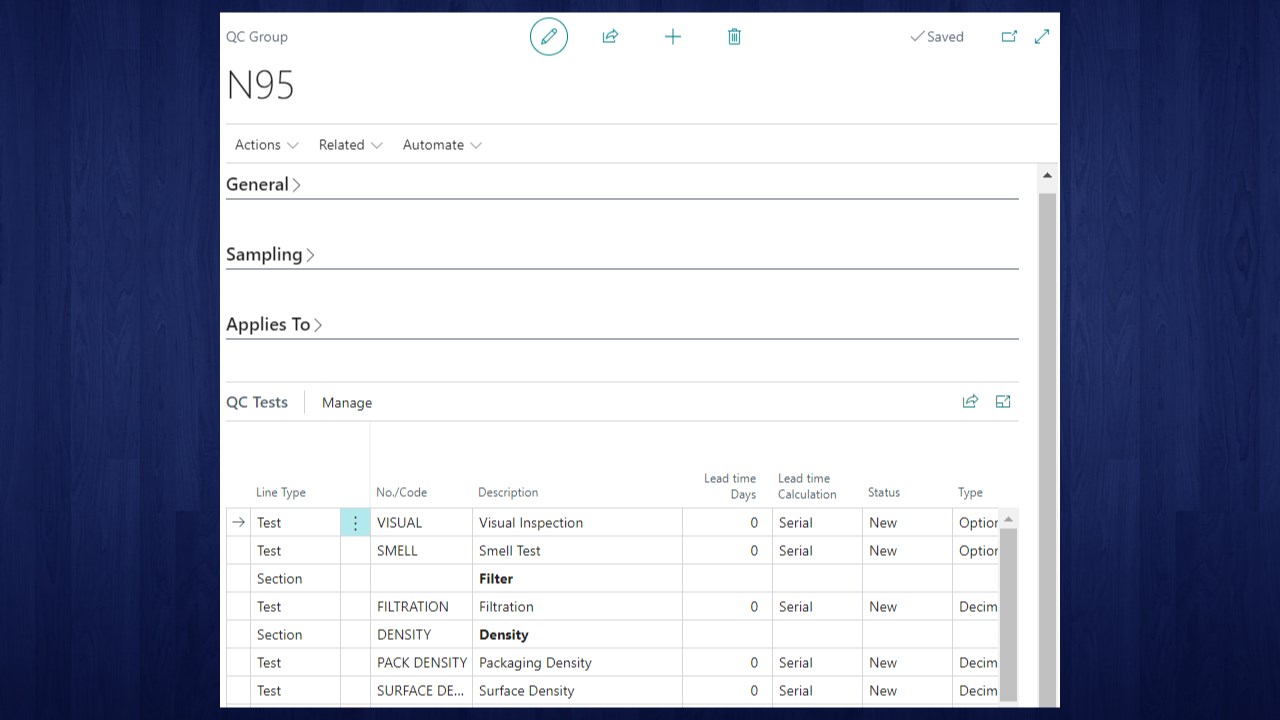Open the Related menu
This screenshot has height=720, width=1280.
point(350,145)
